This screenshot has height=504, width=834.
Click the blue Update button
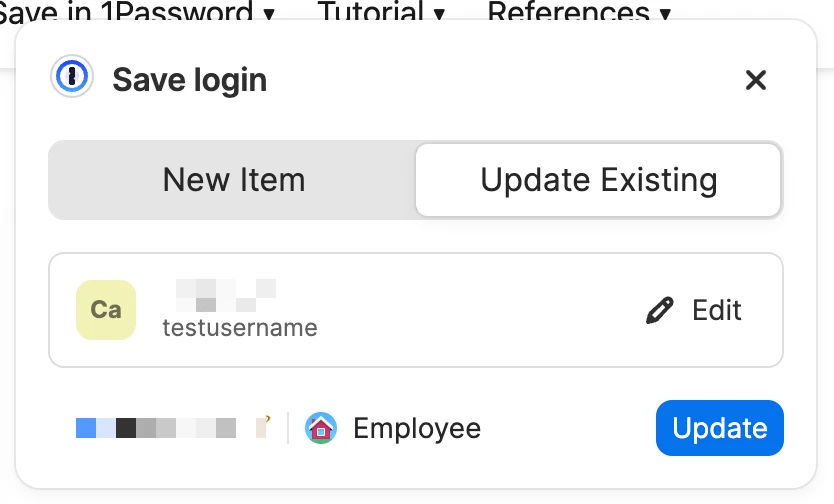pos(720,428)
